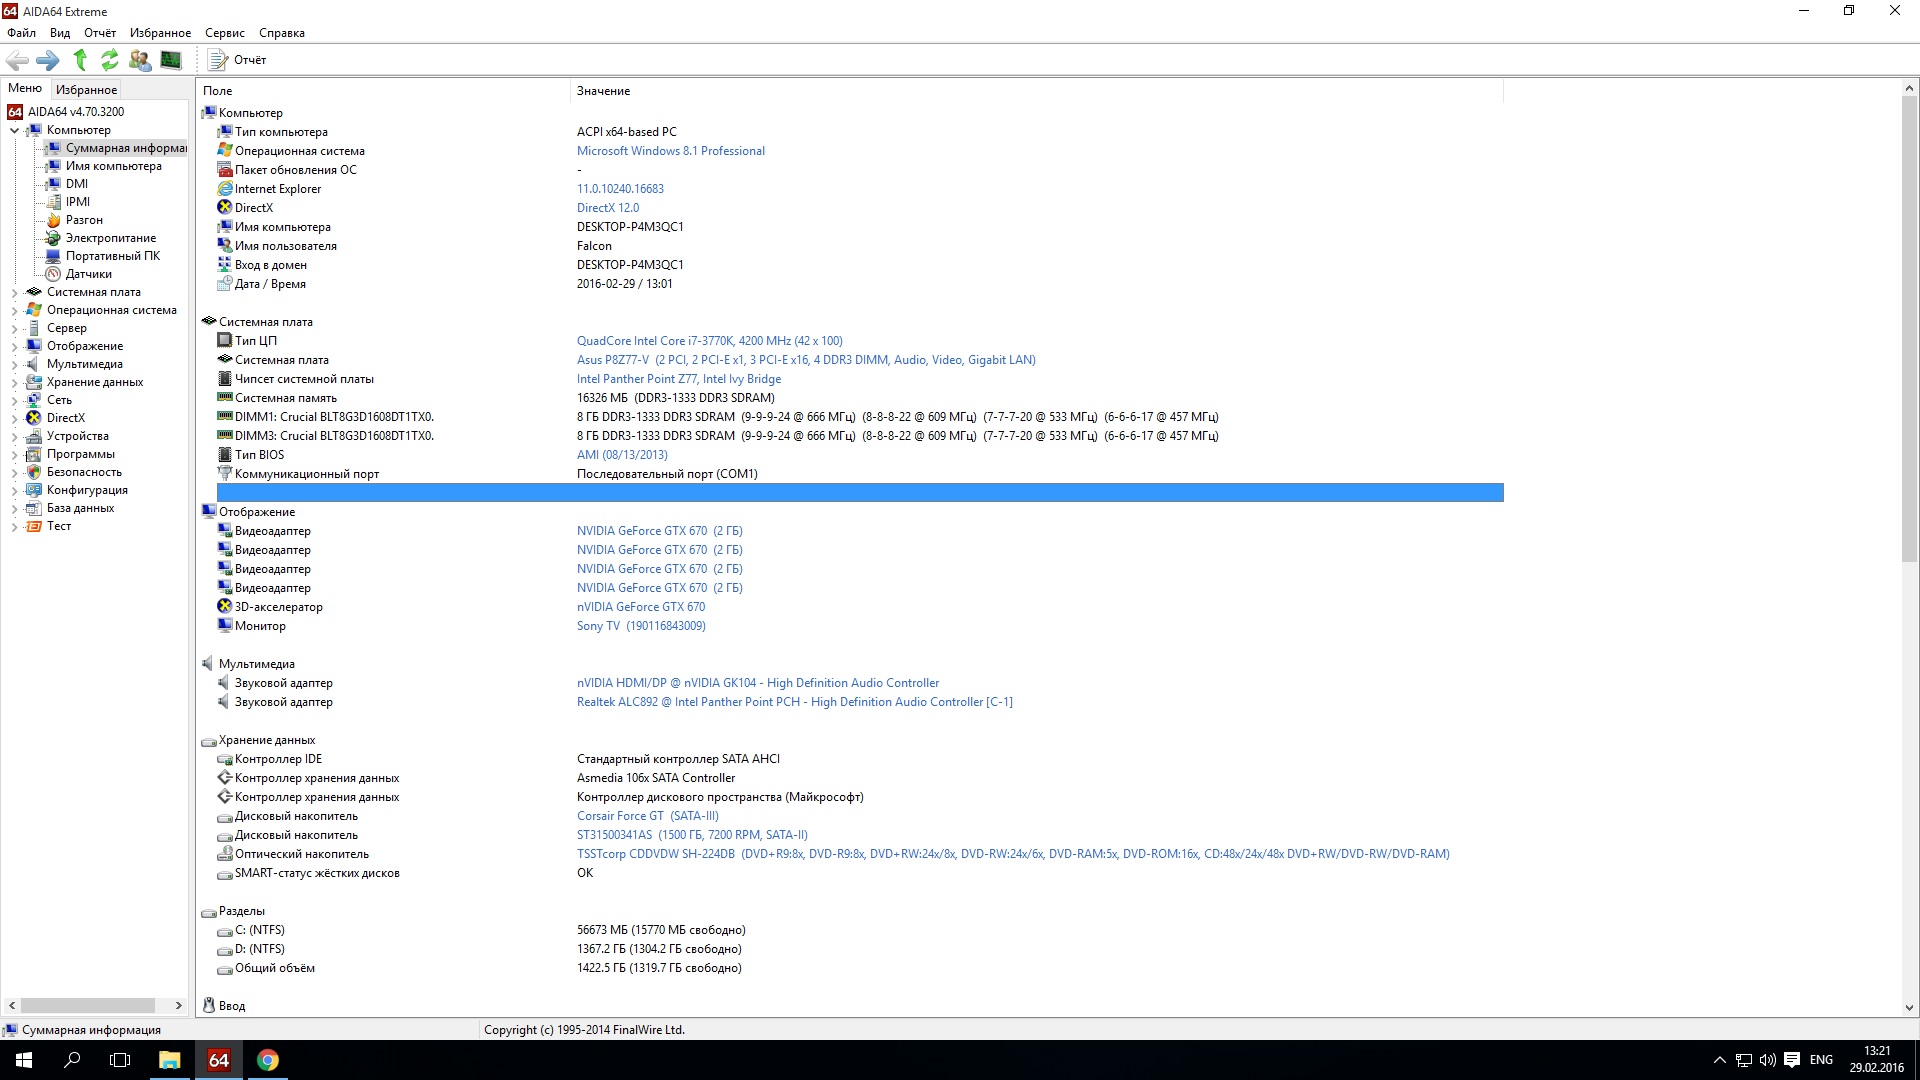Expand the Операционная система tree node
The width and height of the screenshot is (1920, 1080).
coord(14,310)
